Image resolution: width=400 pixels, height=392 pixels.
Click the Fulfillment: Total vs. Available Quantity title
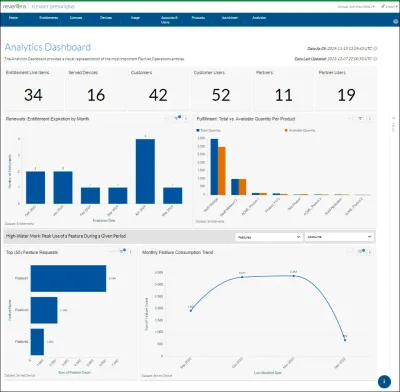click(246, 119)
